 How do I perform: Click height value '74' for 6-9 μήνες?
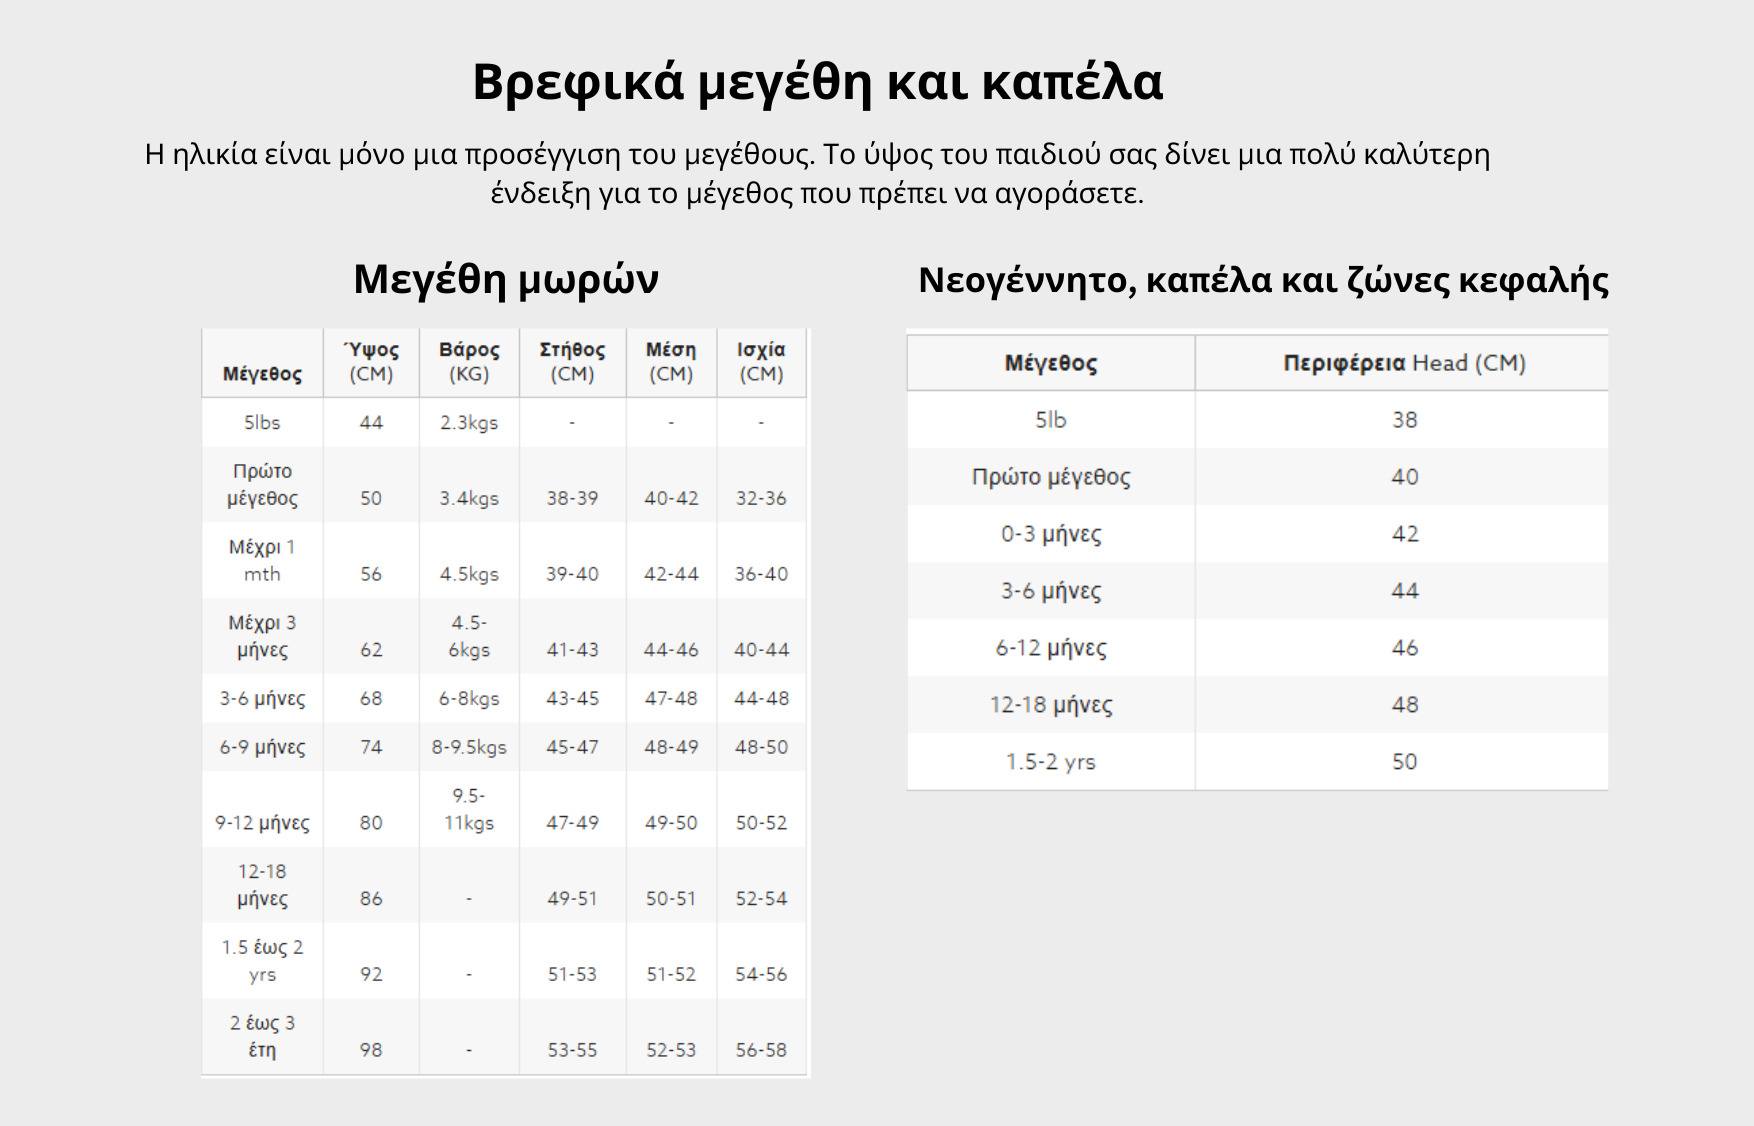click(x=371, y=747)
